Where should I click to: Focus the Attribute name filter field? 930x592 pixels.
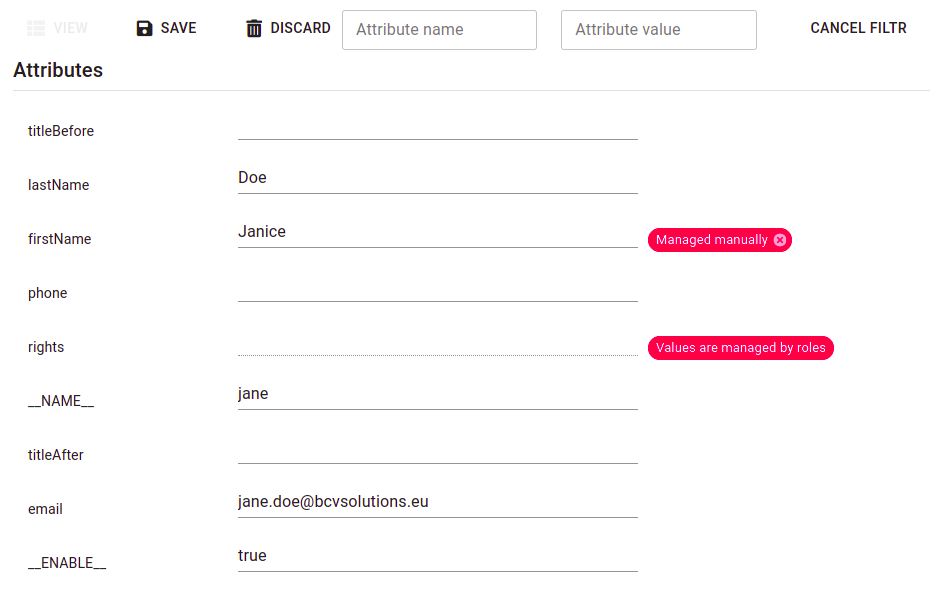tap(439, 30)
